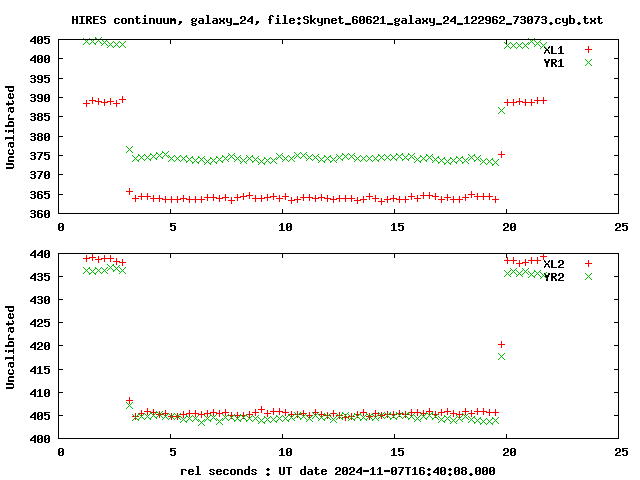Click the isolated YR2 point near 418

coord(501,357)
